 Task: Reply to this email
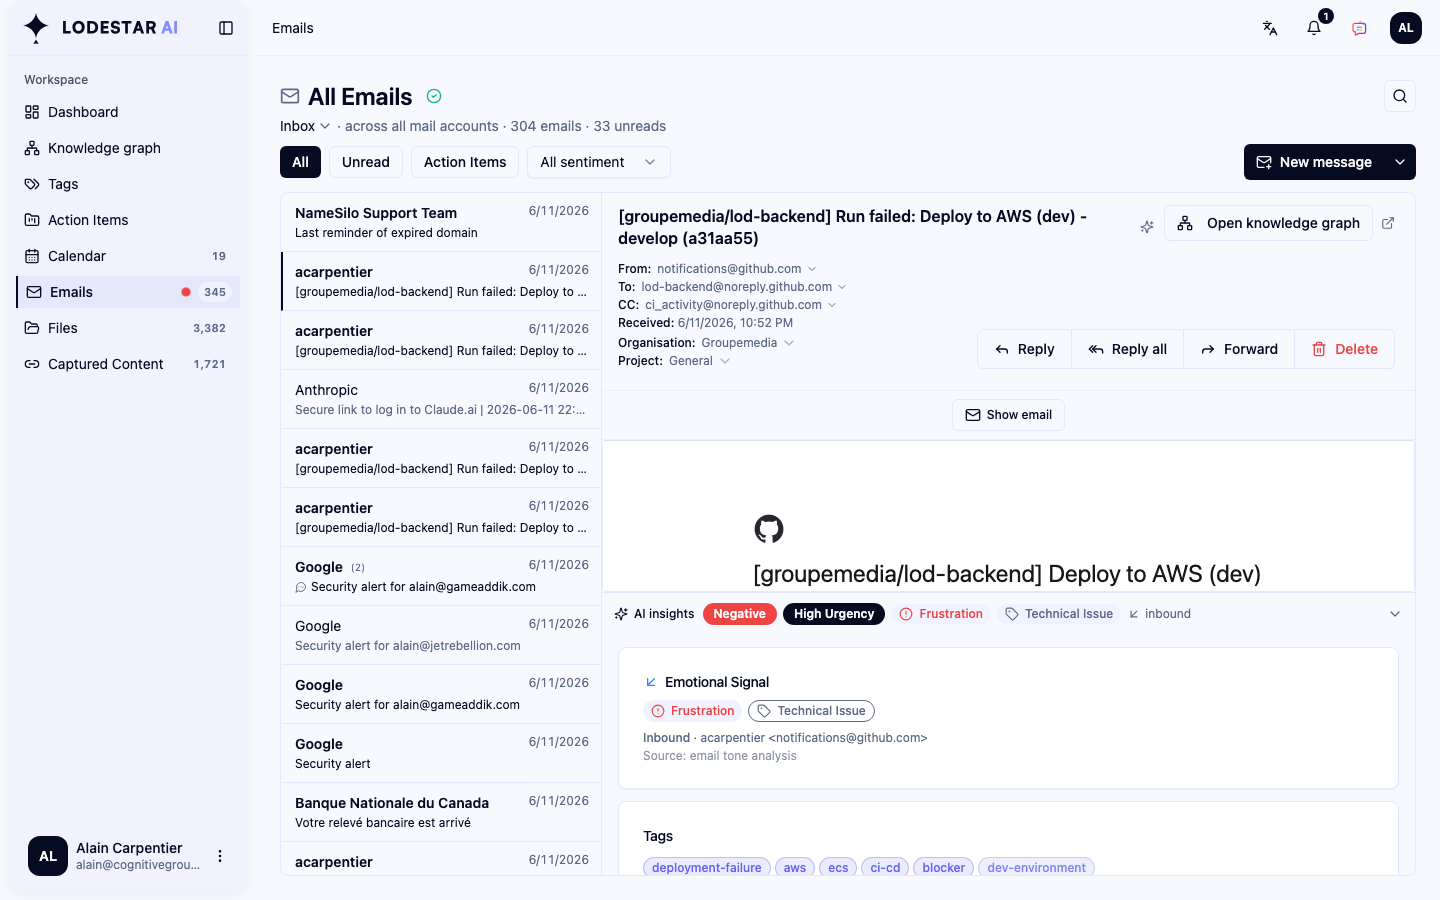coord(1025,349)
